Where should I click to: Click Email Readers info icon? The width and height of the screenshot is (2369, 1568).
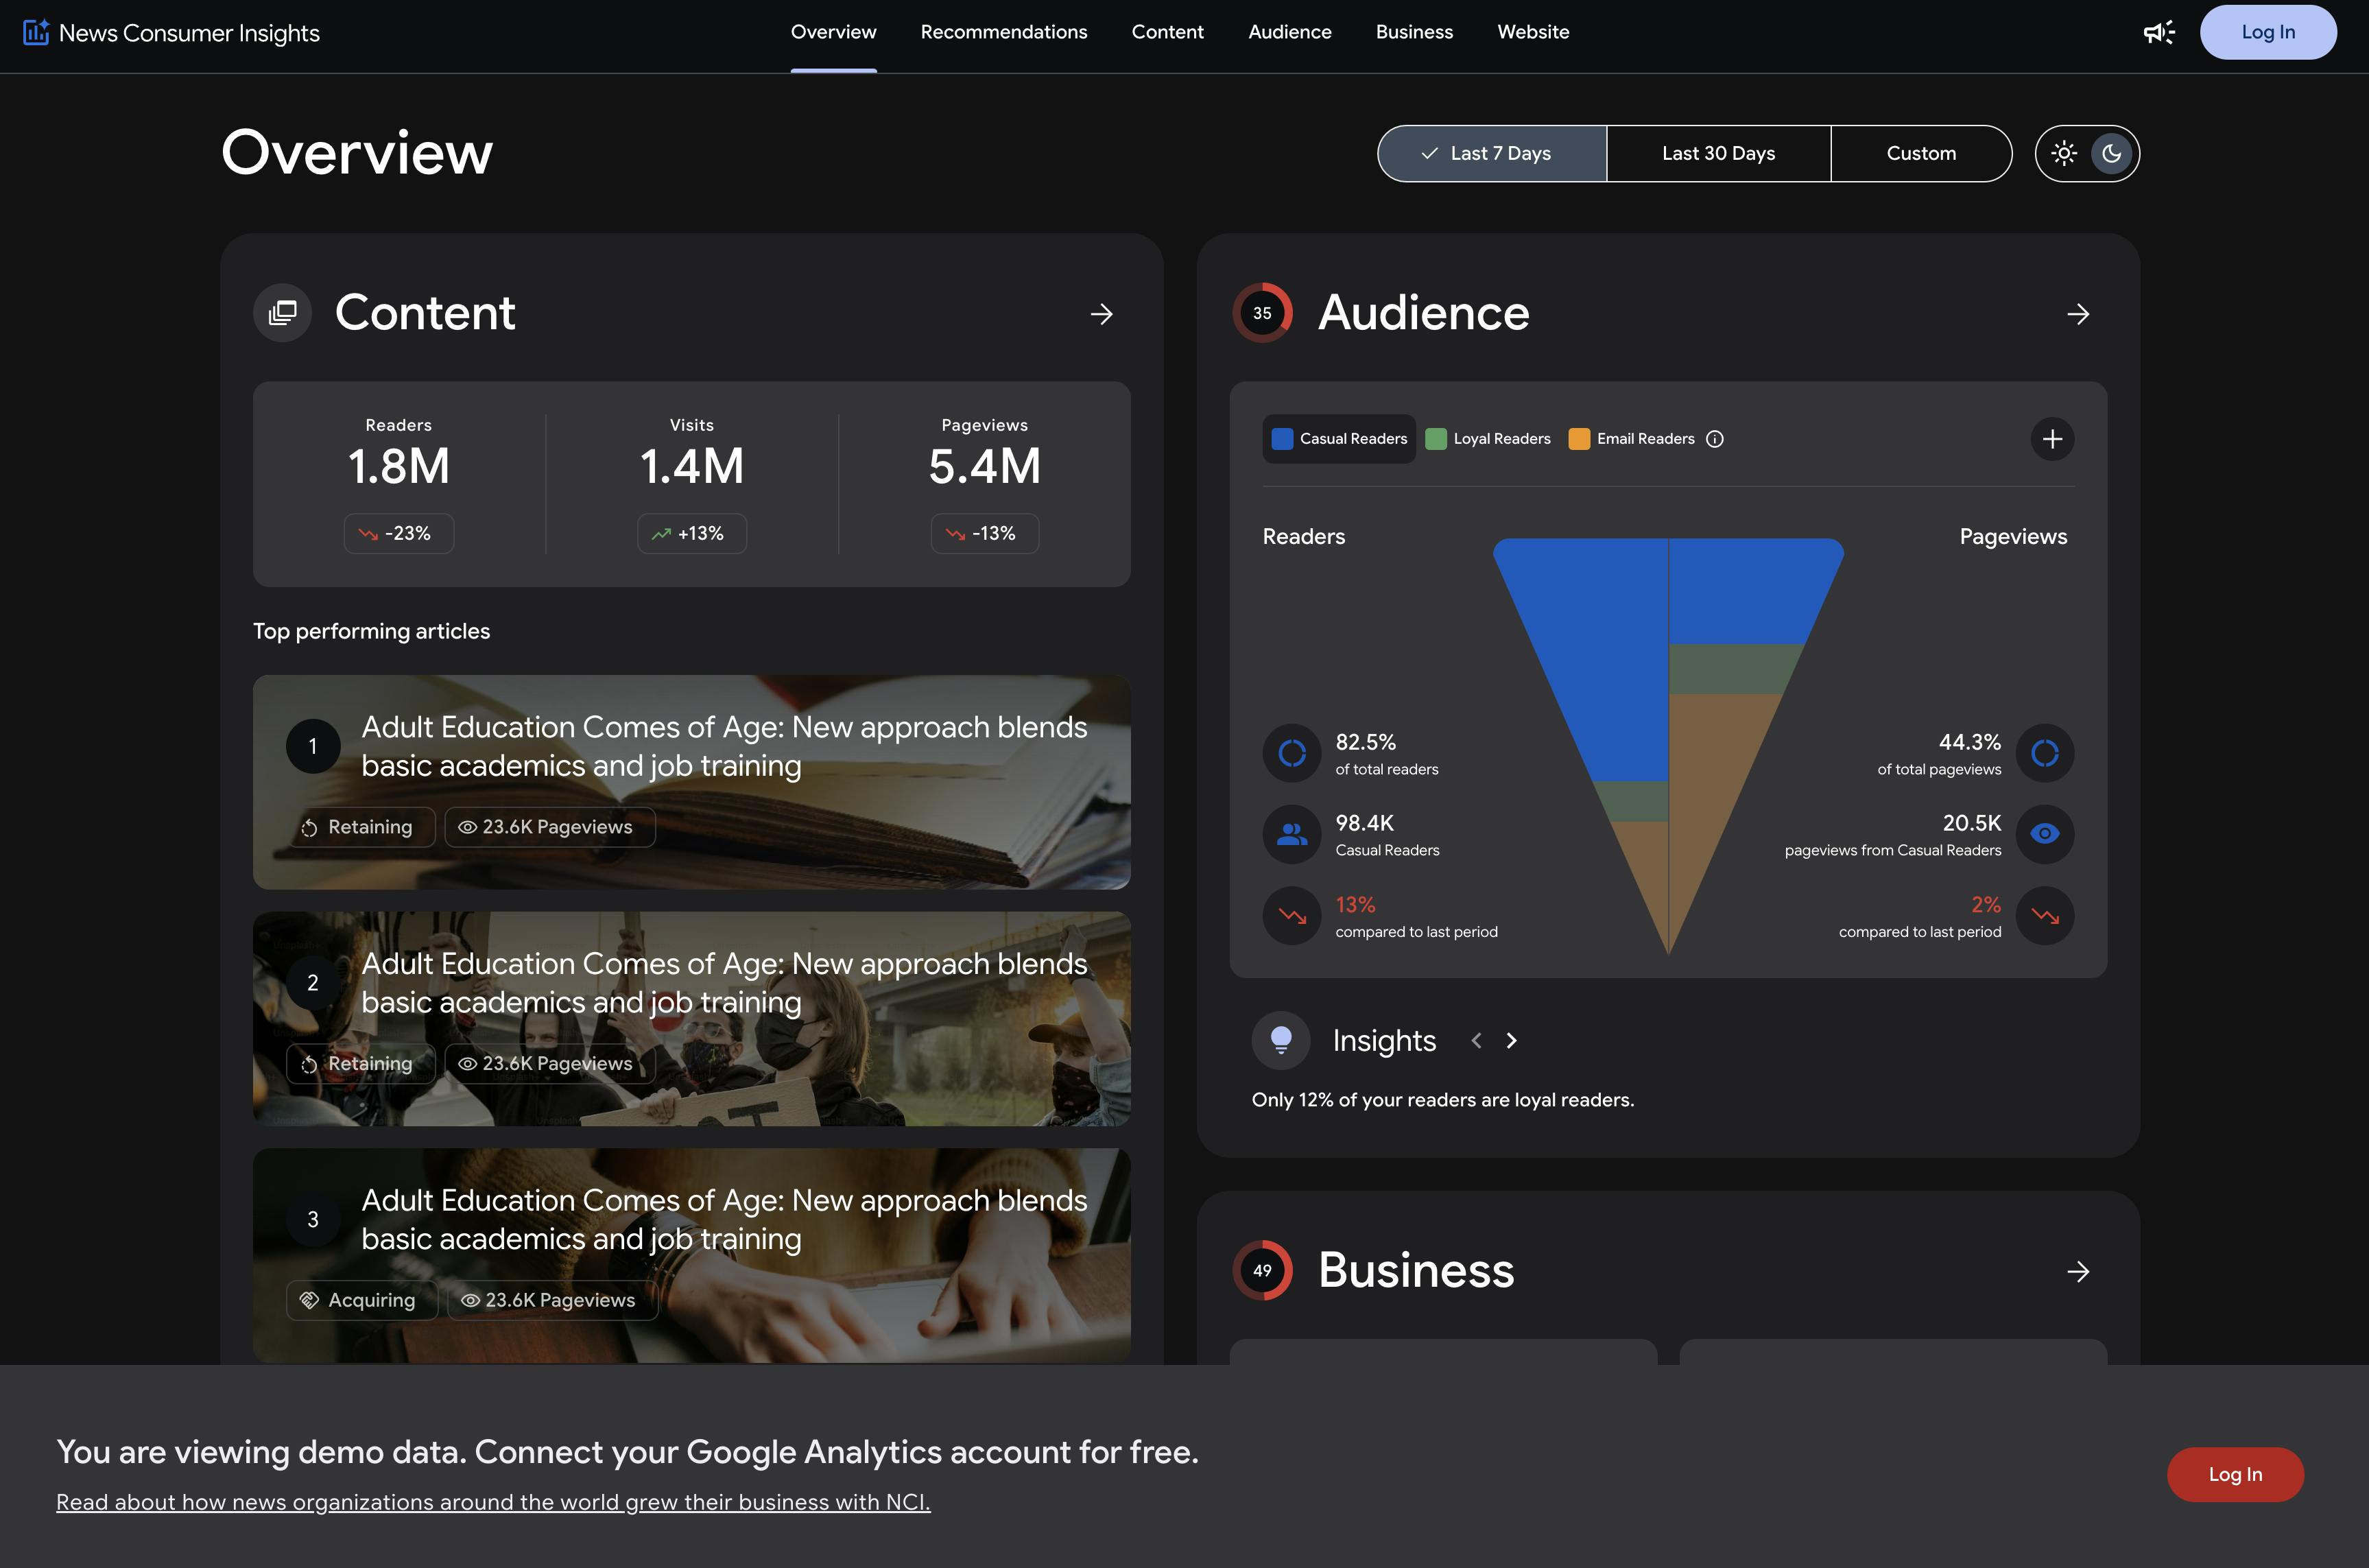tap(1715, 439)
